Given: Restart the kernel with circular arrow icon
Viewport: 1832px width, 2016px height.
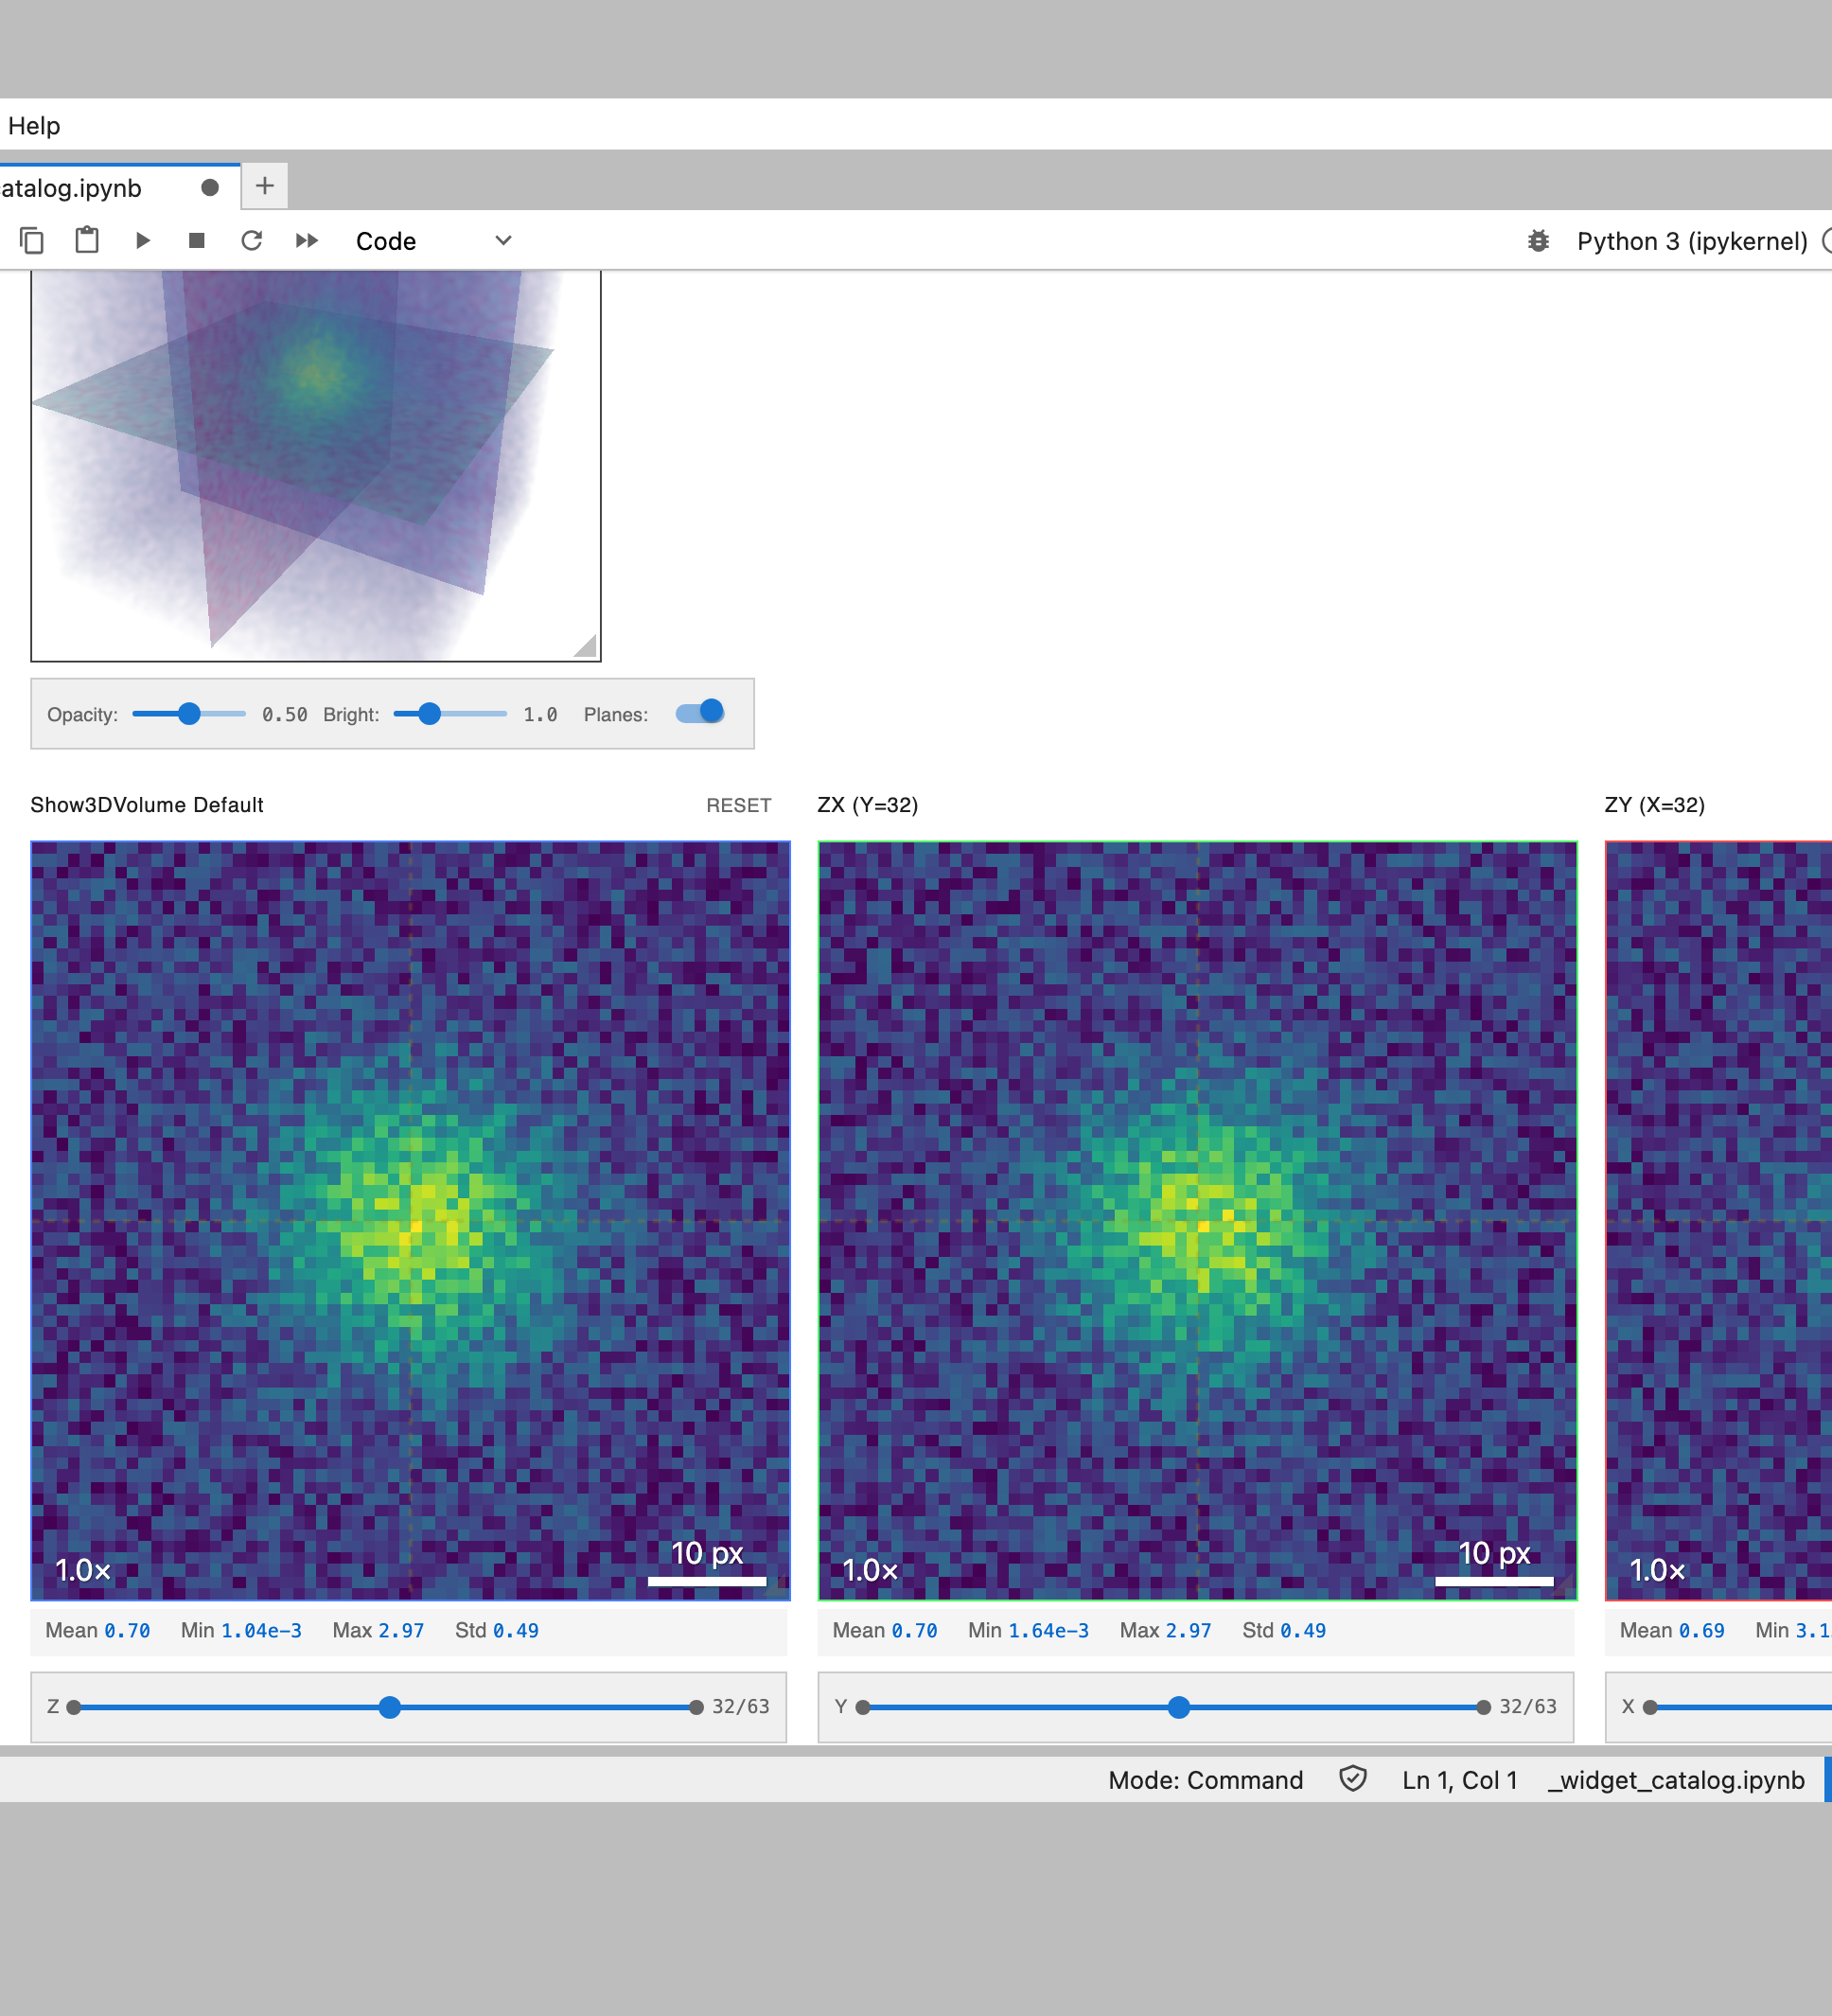Looking at the screenshot, I should (x=252, y=241).
